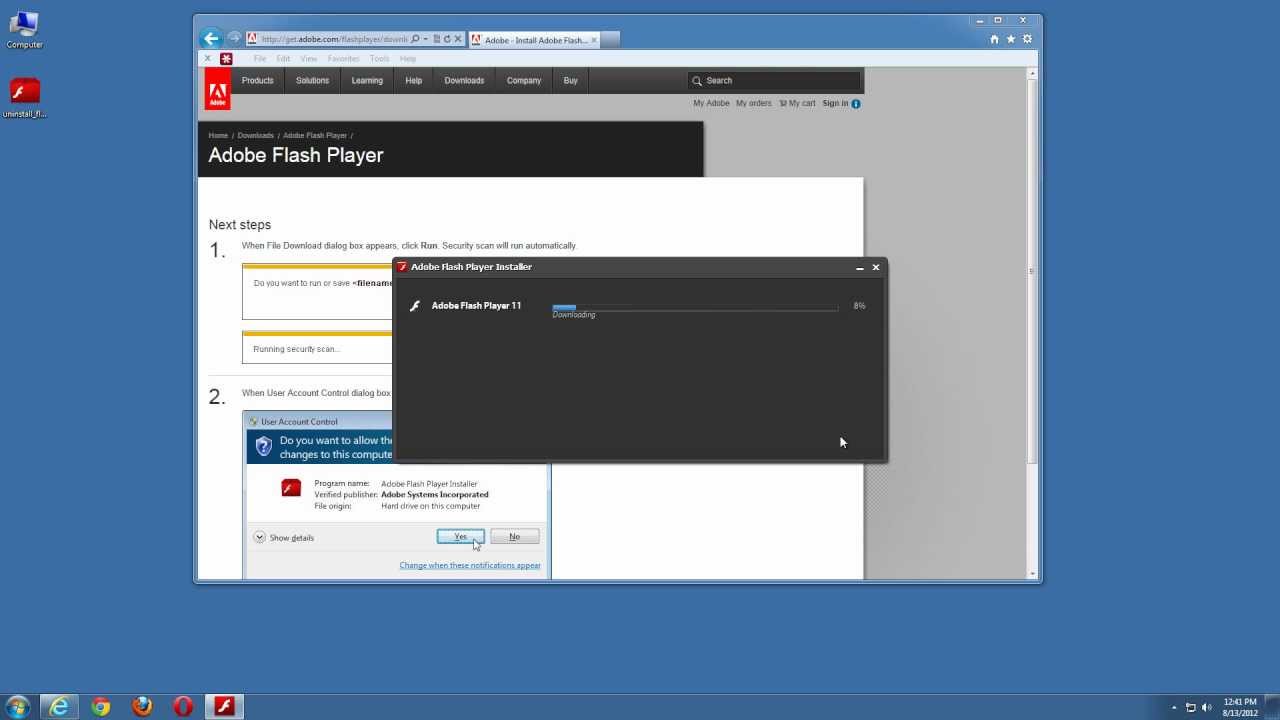Click the Sign in link
Screen dimensions: 1280x720
(x=835, y=103)
